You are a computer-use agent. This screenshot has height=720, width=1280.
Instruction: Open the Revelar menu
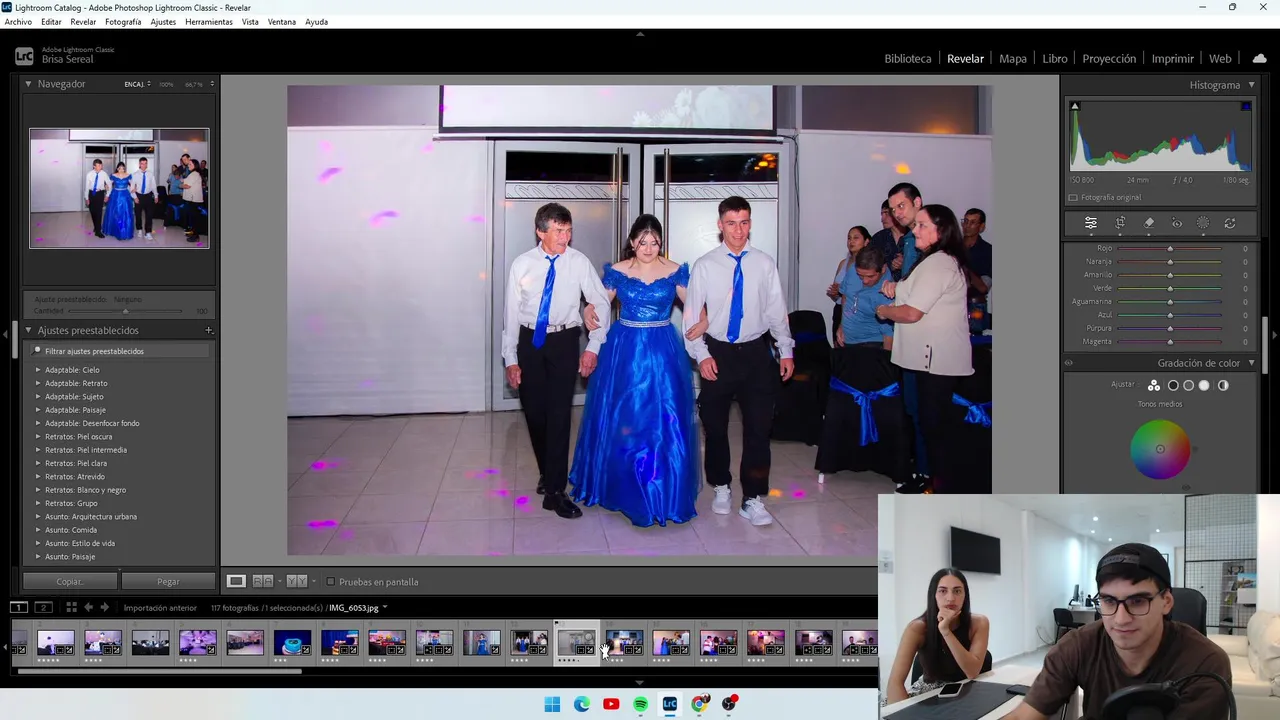point(83,21)
